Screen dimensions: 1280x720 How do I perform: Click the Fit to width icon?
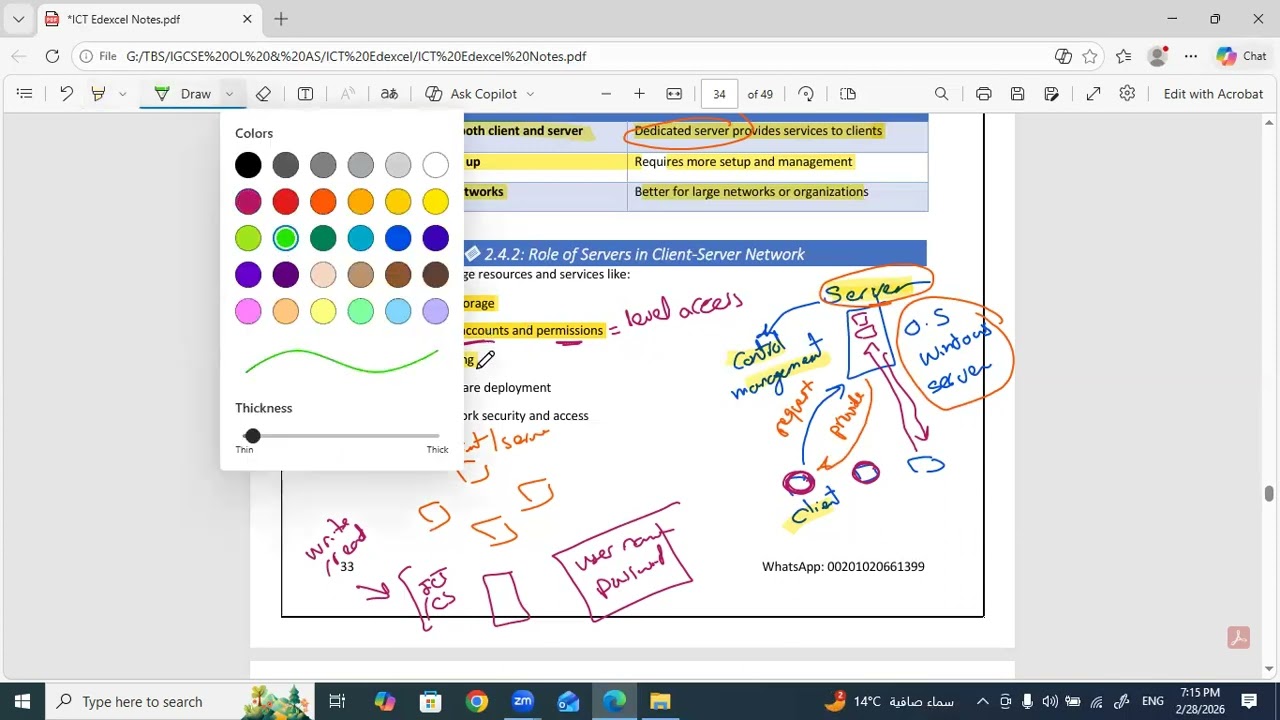(674, 94)
